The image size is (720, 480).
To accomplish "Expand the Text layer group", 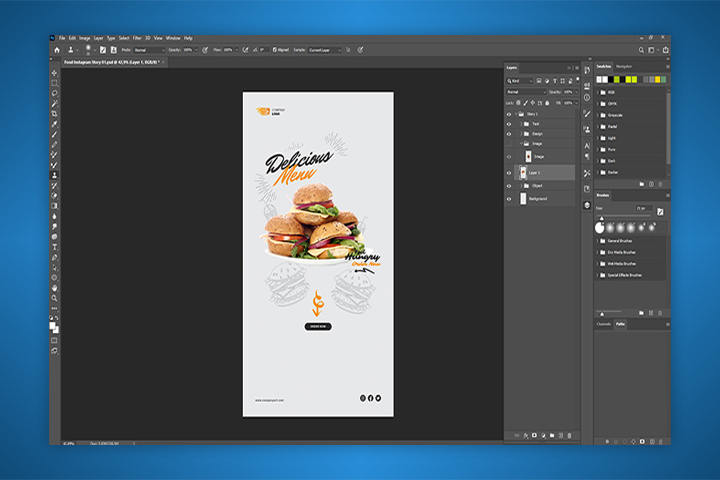I will [521, 124].
